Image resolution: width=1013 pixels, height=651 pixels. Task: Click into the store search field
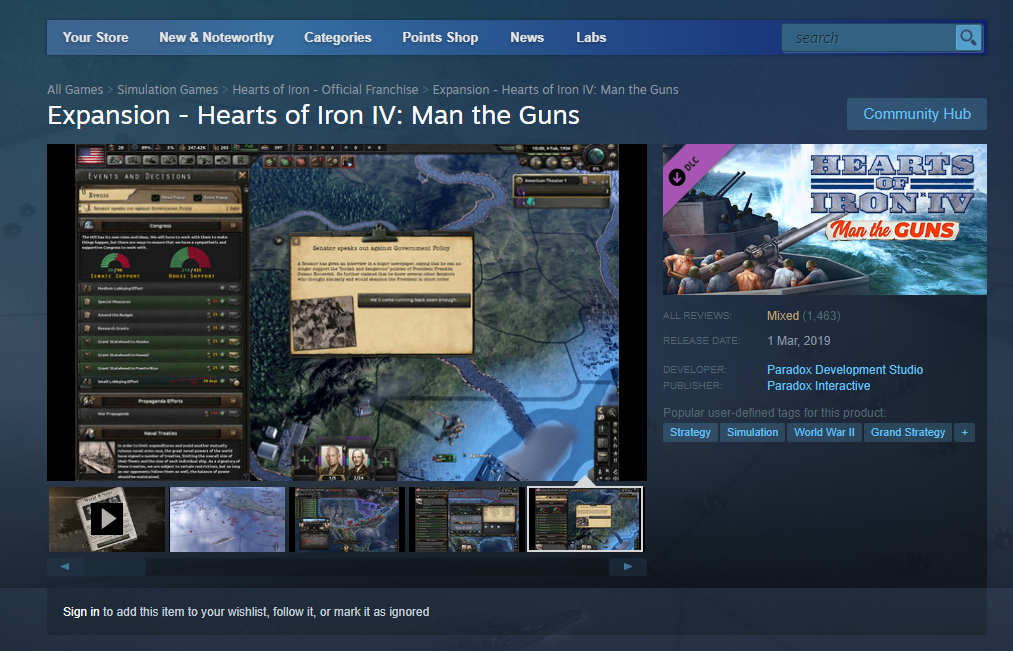click(x=869, y=37)
